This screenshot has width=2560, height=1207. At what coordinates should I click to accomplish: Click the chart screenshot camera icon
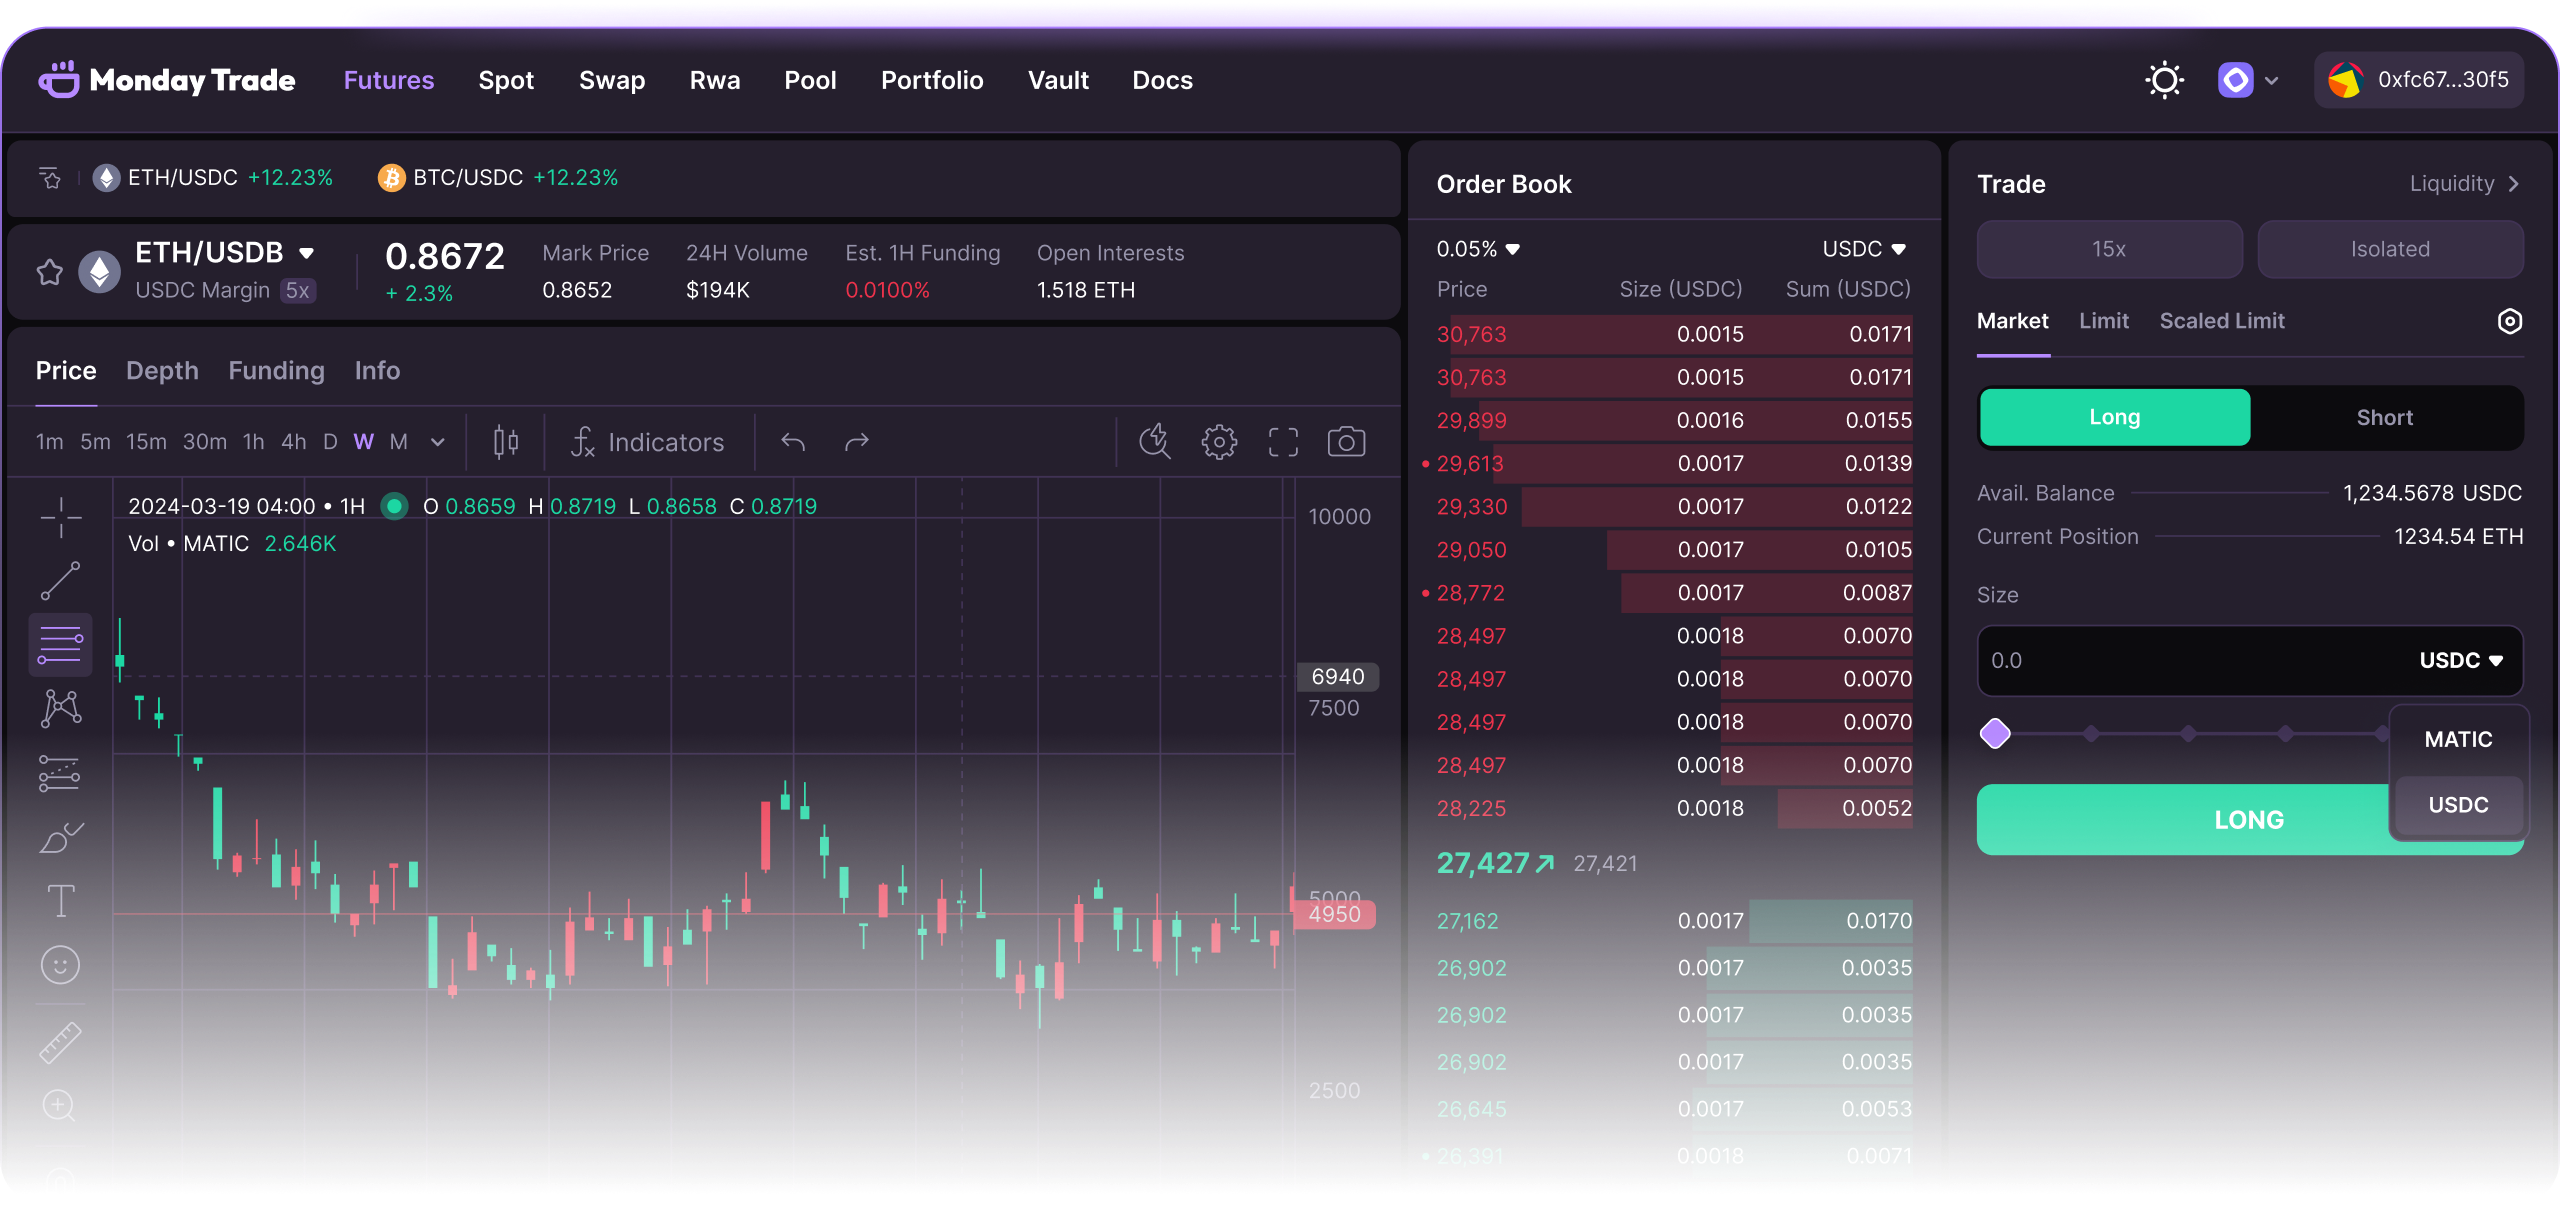1346,442
